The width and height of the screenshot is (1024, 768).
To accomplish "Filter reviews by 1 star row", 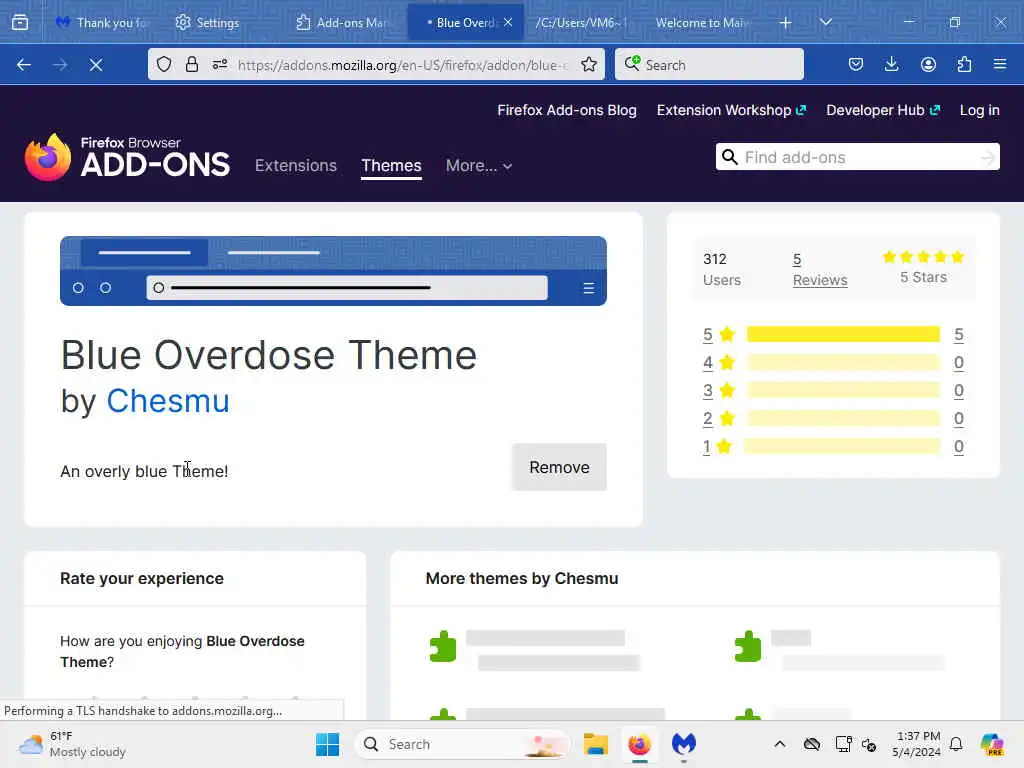I will (x=833, y=447).
